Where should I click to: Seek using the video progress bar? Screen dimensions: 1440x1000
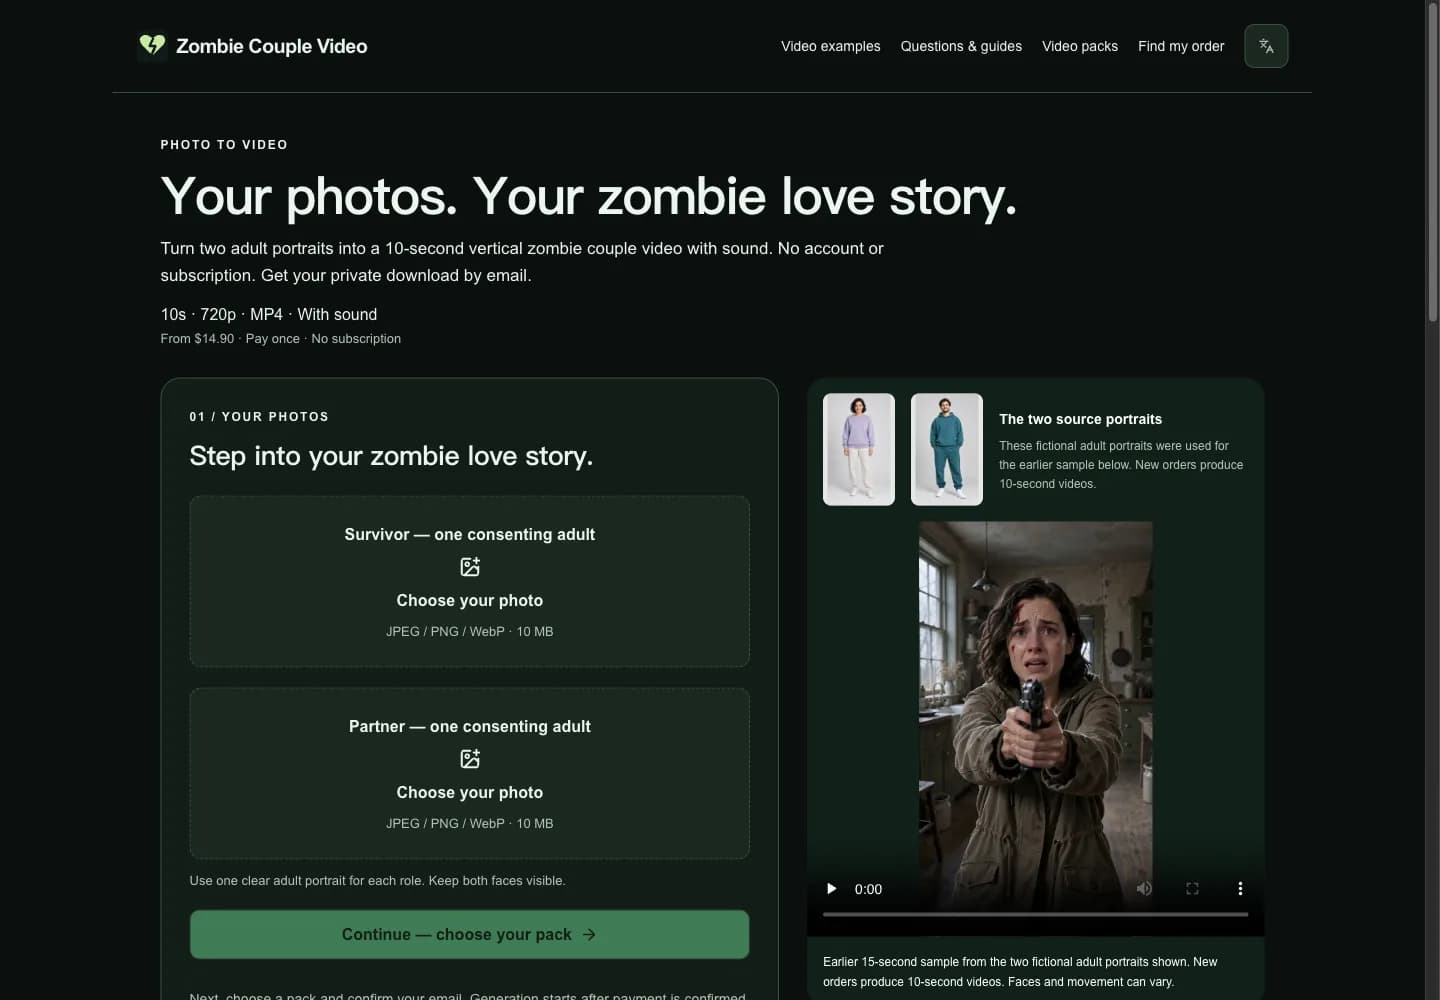1036,914
